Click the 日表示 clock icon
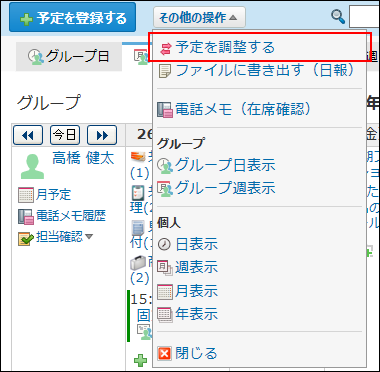 164,244
